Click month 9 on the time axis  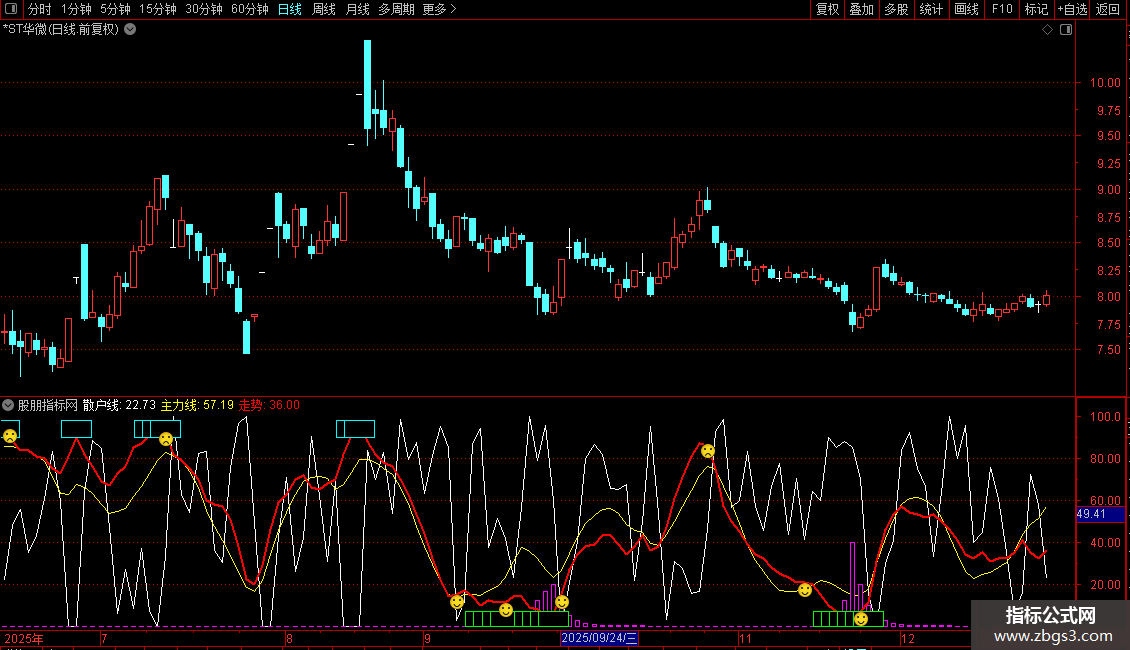tap(427, 638)
